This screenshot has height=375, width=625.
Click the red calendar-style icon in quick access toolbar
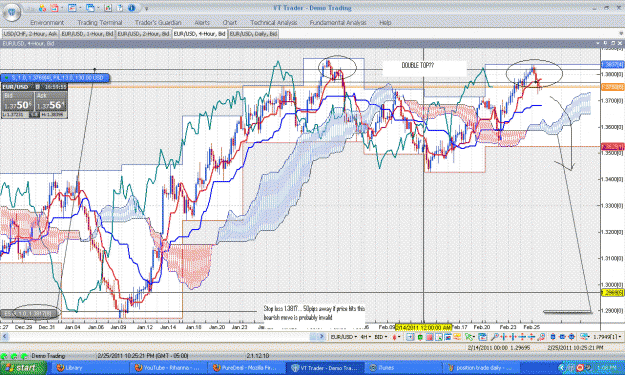54,8
